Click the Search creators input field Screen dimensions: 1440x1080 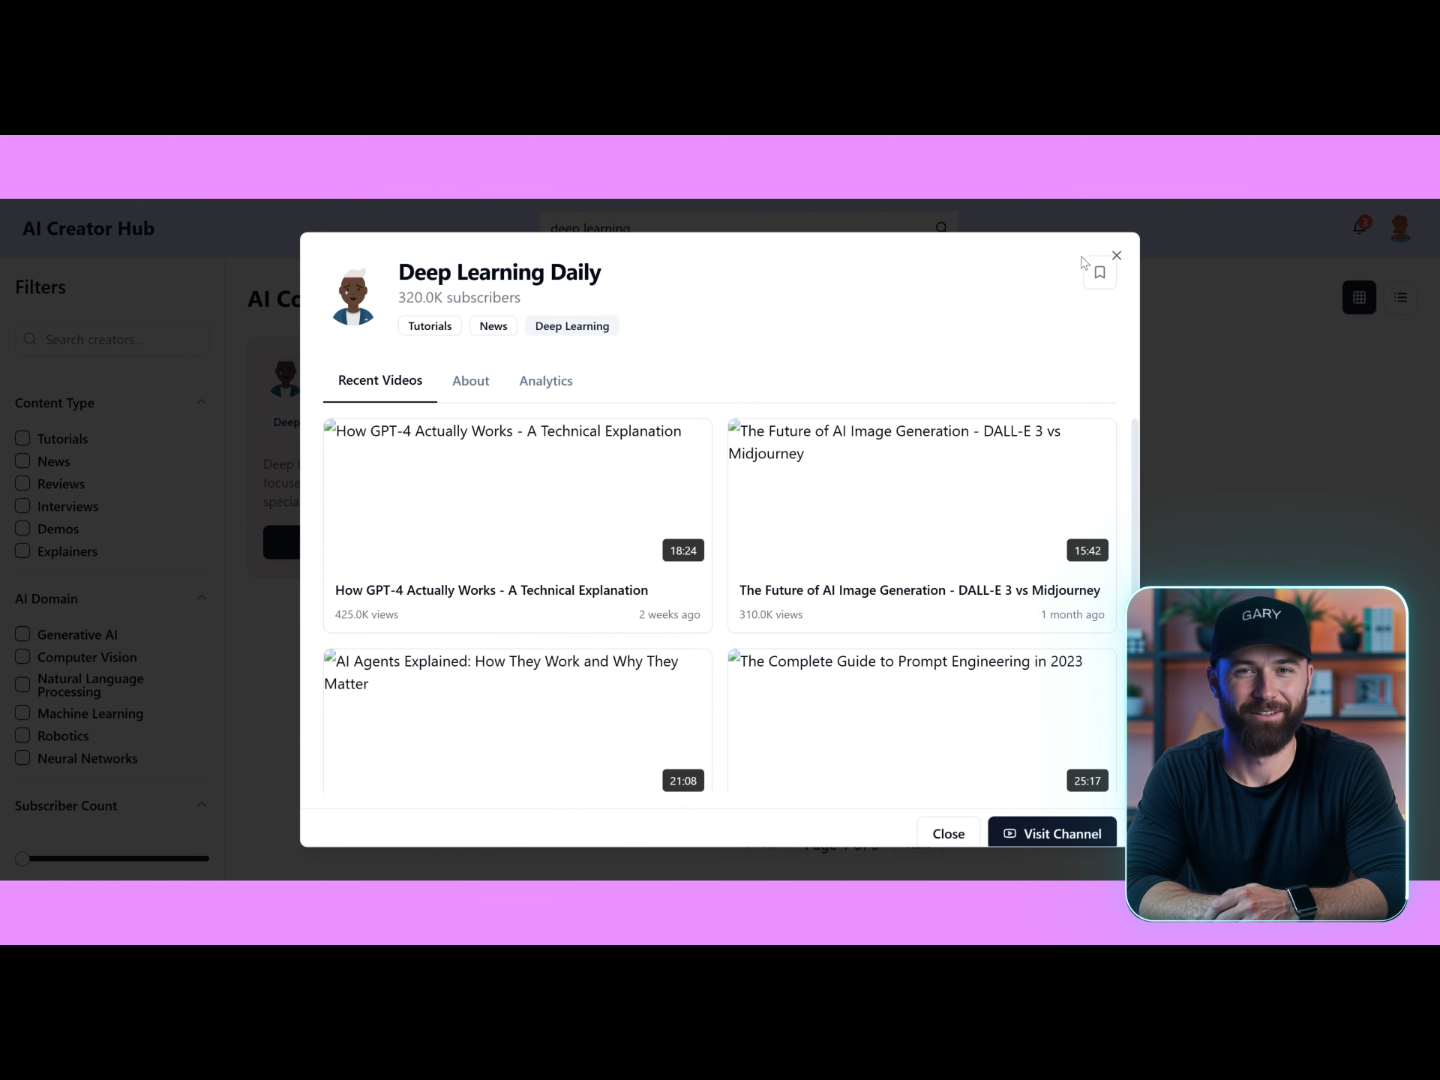point(112,339)
